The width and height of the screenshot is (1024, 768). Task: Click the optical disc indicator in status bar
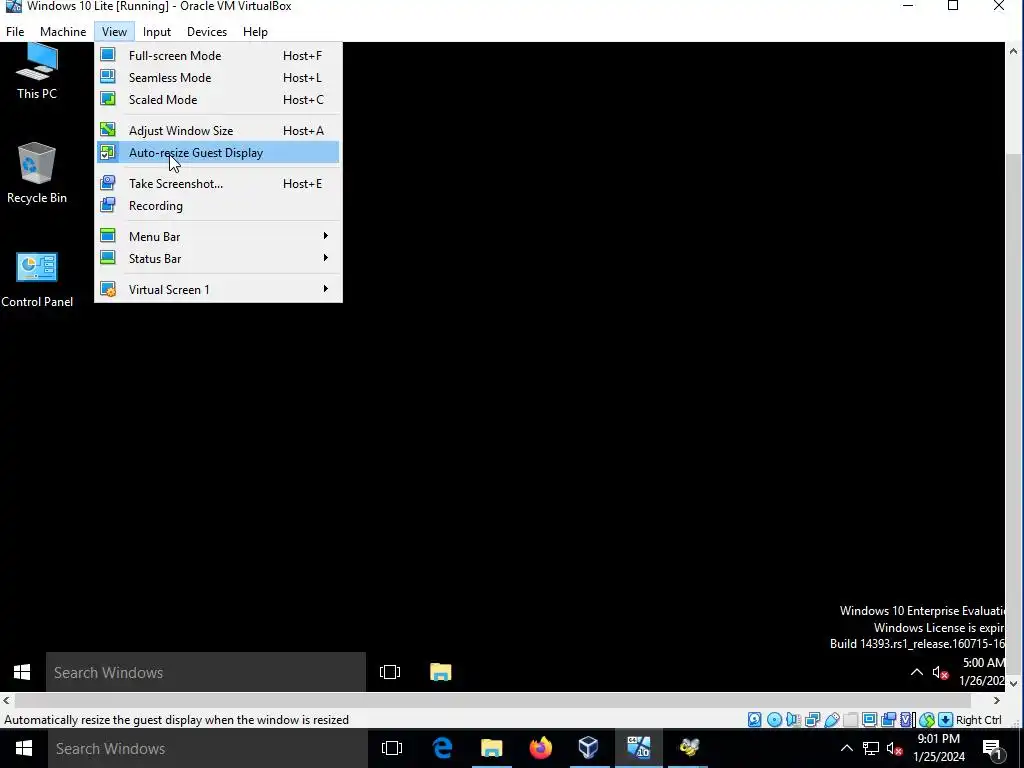pos(775,720)
